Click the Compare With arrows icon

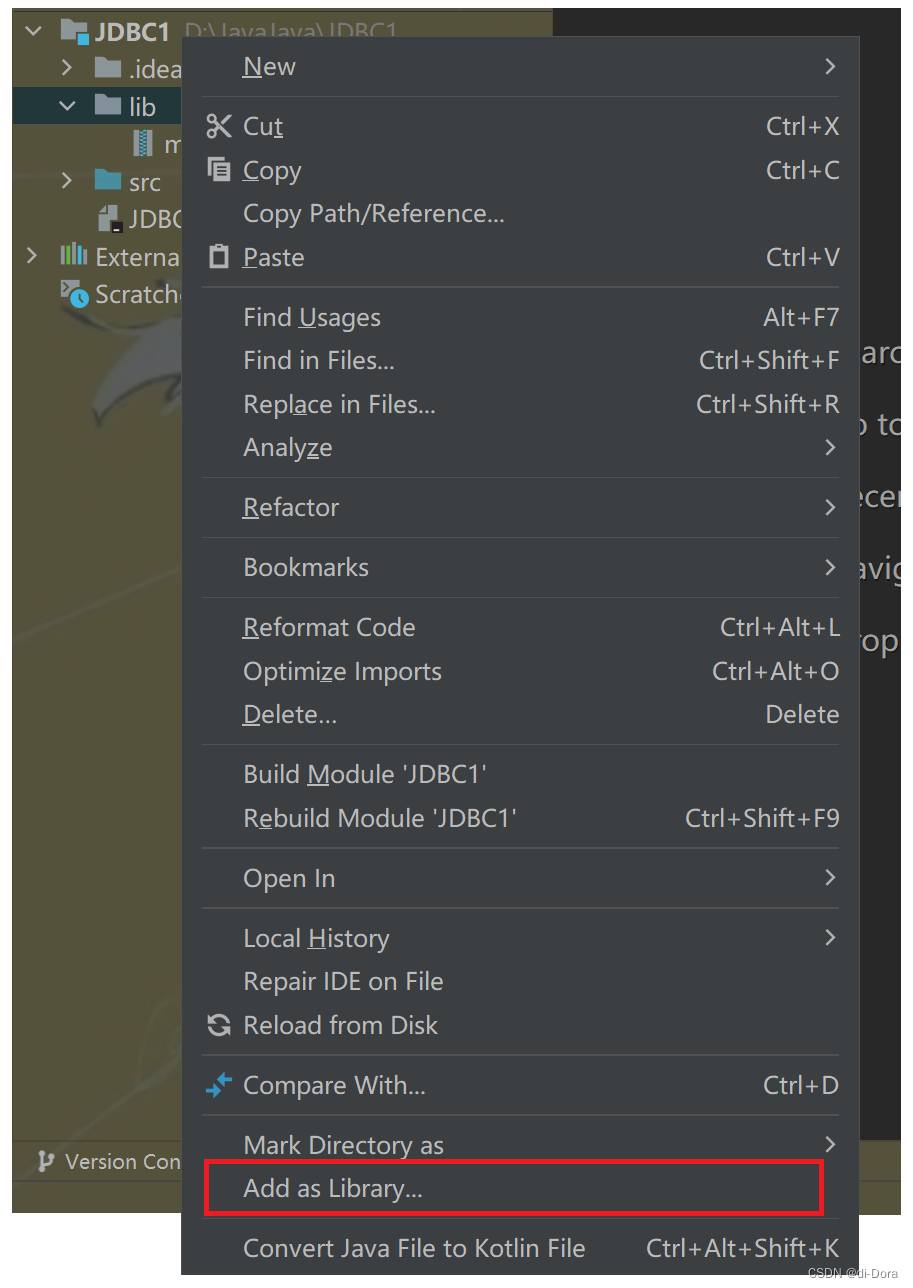tap(219, 1085)
